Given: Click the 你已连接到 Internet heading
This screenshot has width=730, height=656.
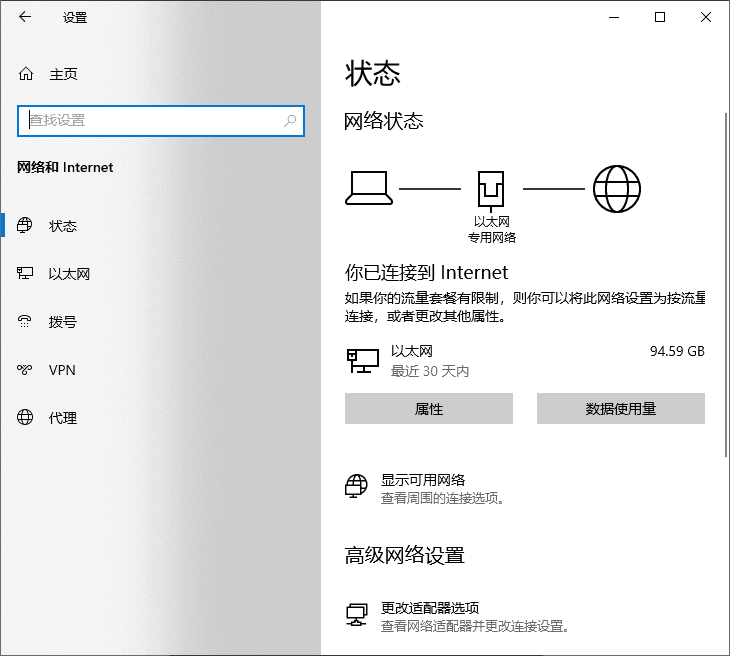Looking at the screenshot, I should point(426,272).
